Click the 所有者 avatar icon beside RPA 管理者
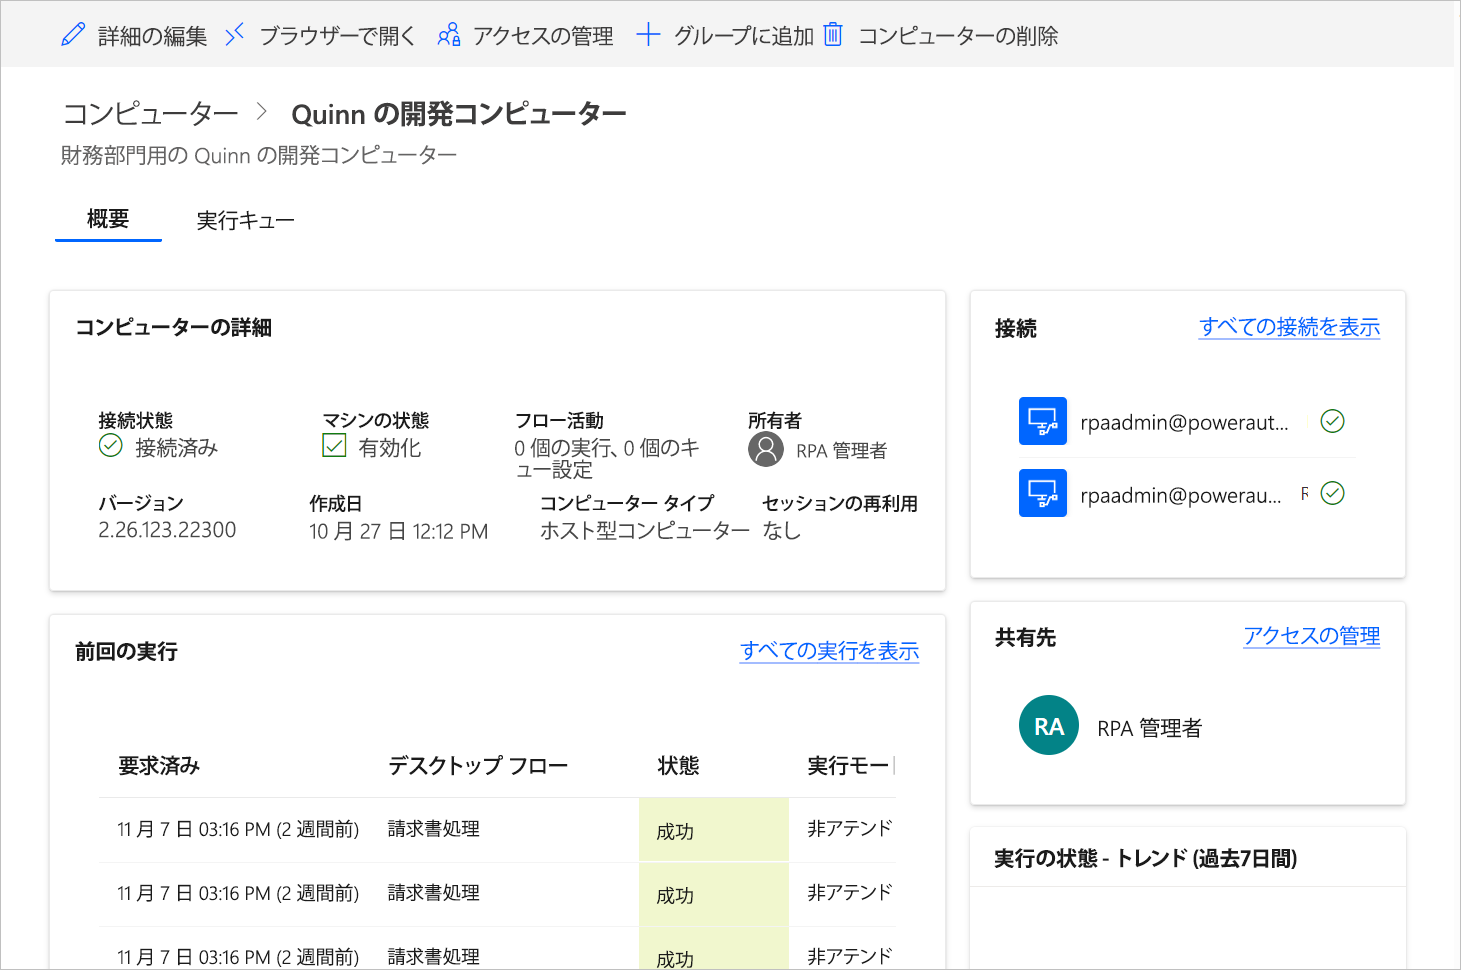Screen dimensions: 1461x970 (766, 449)
